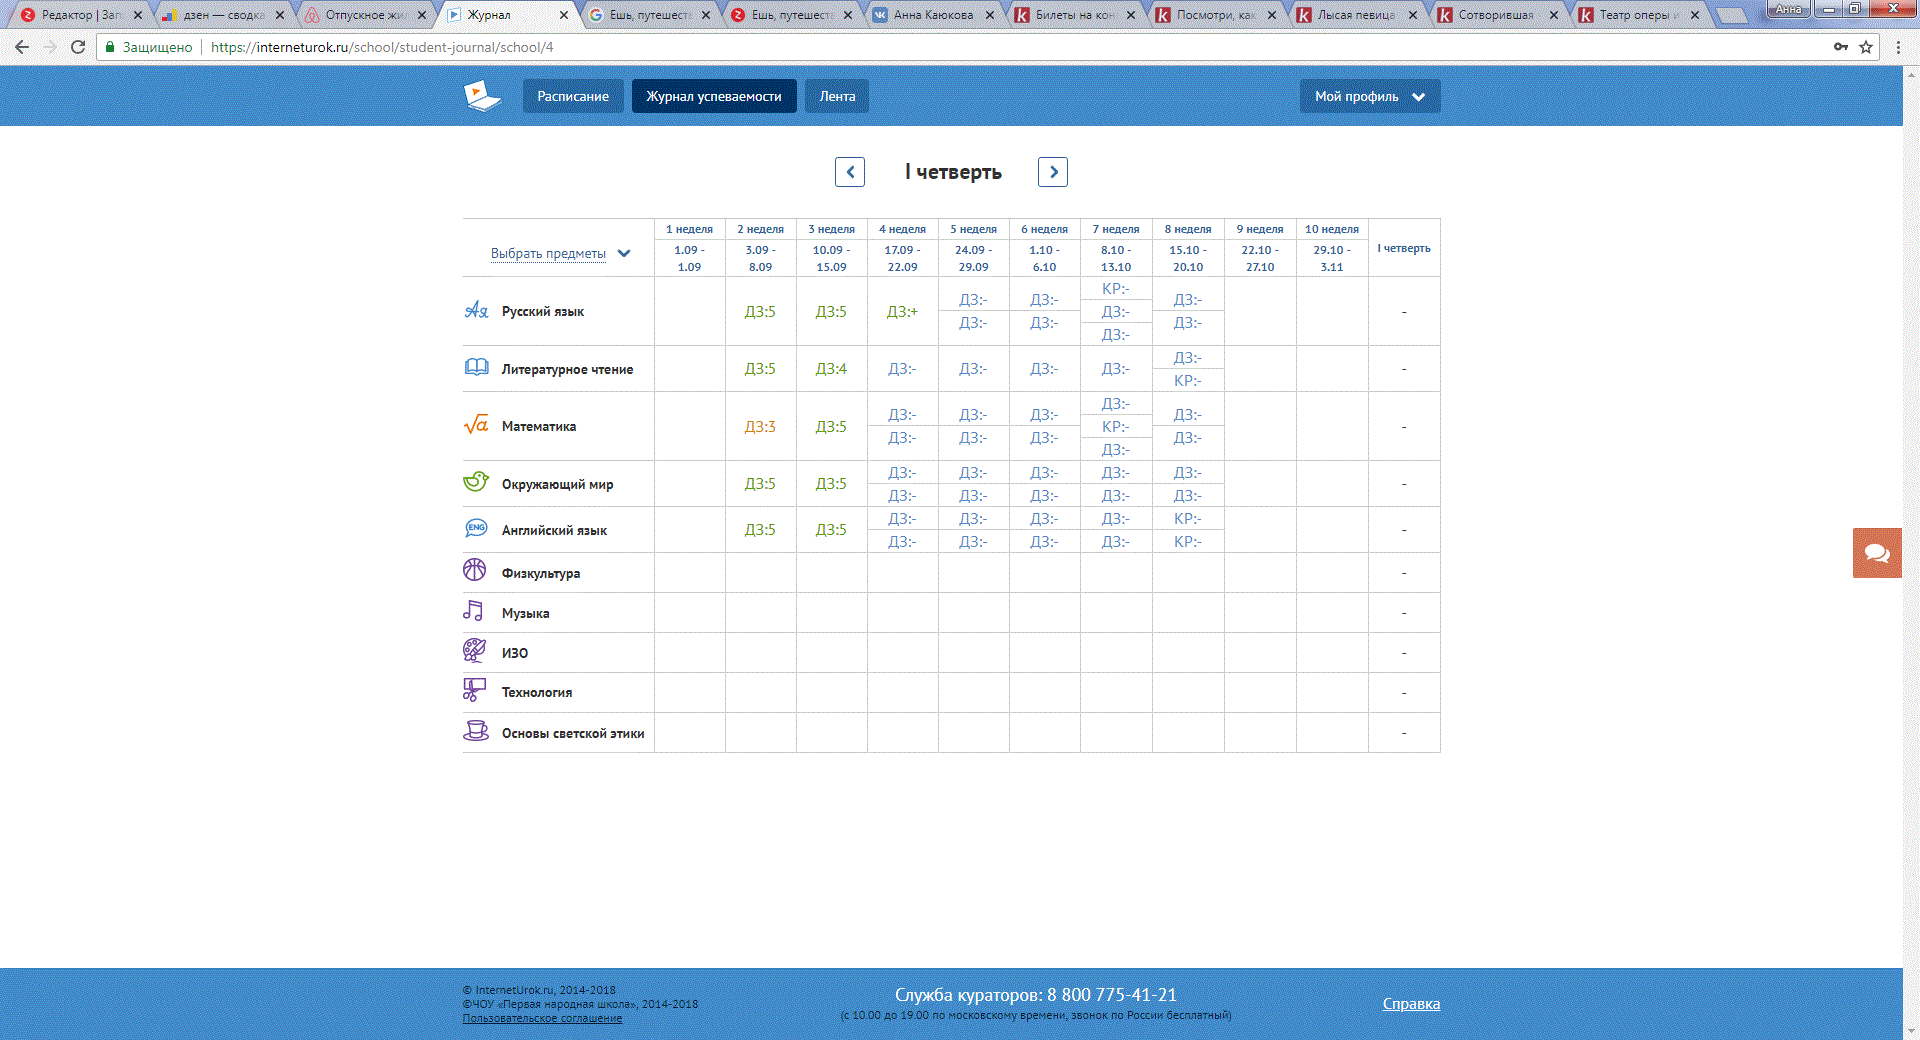Bookmark page with star icon
The width and height of the screenshot is (1920, 1040).
1866,47
